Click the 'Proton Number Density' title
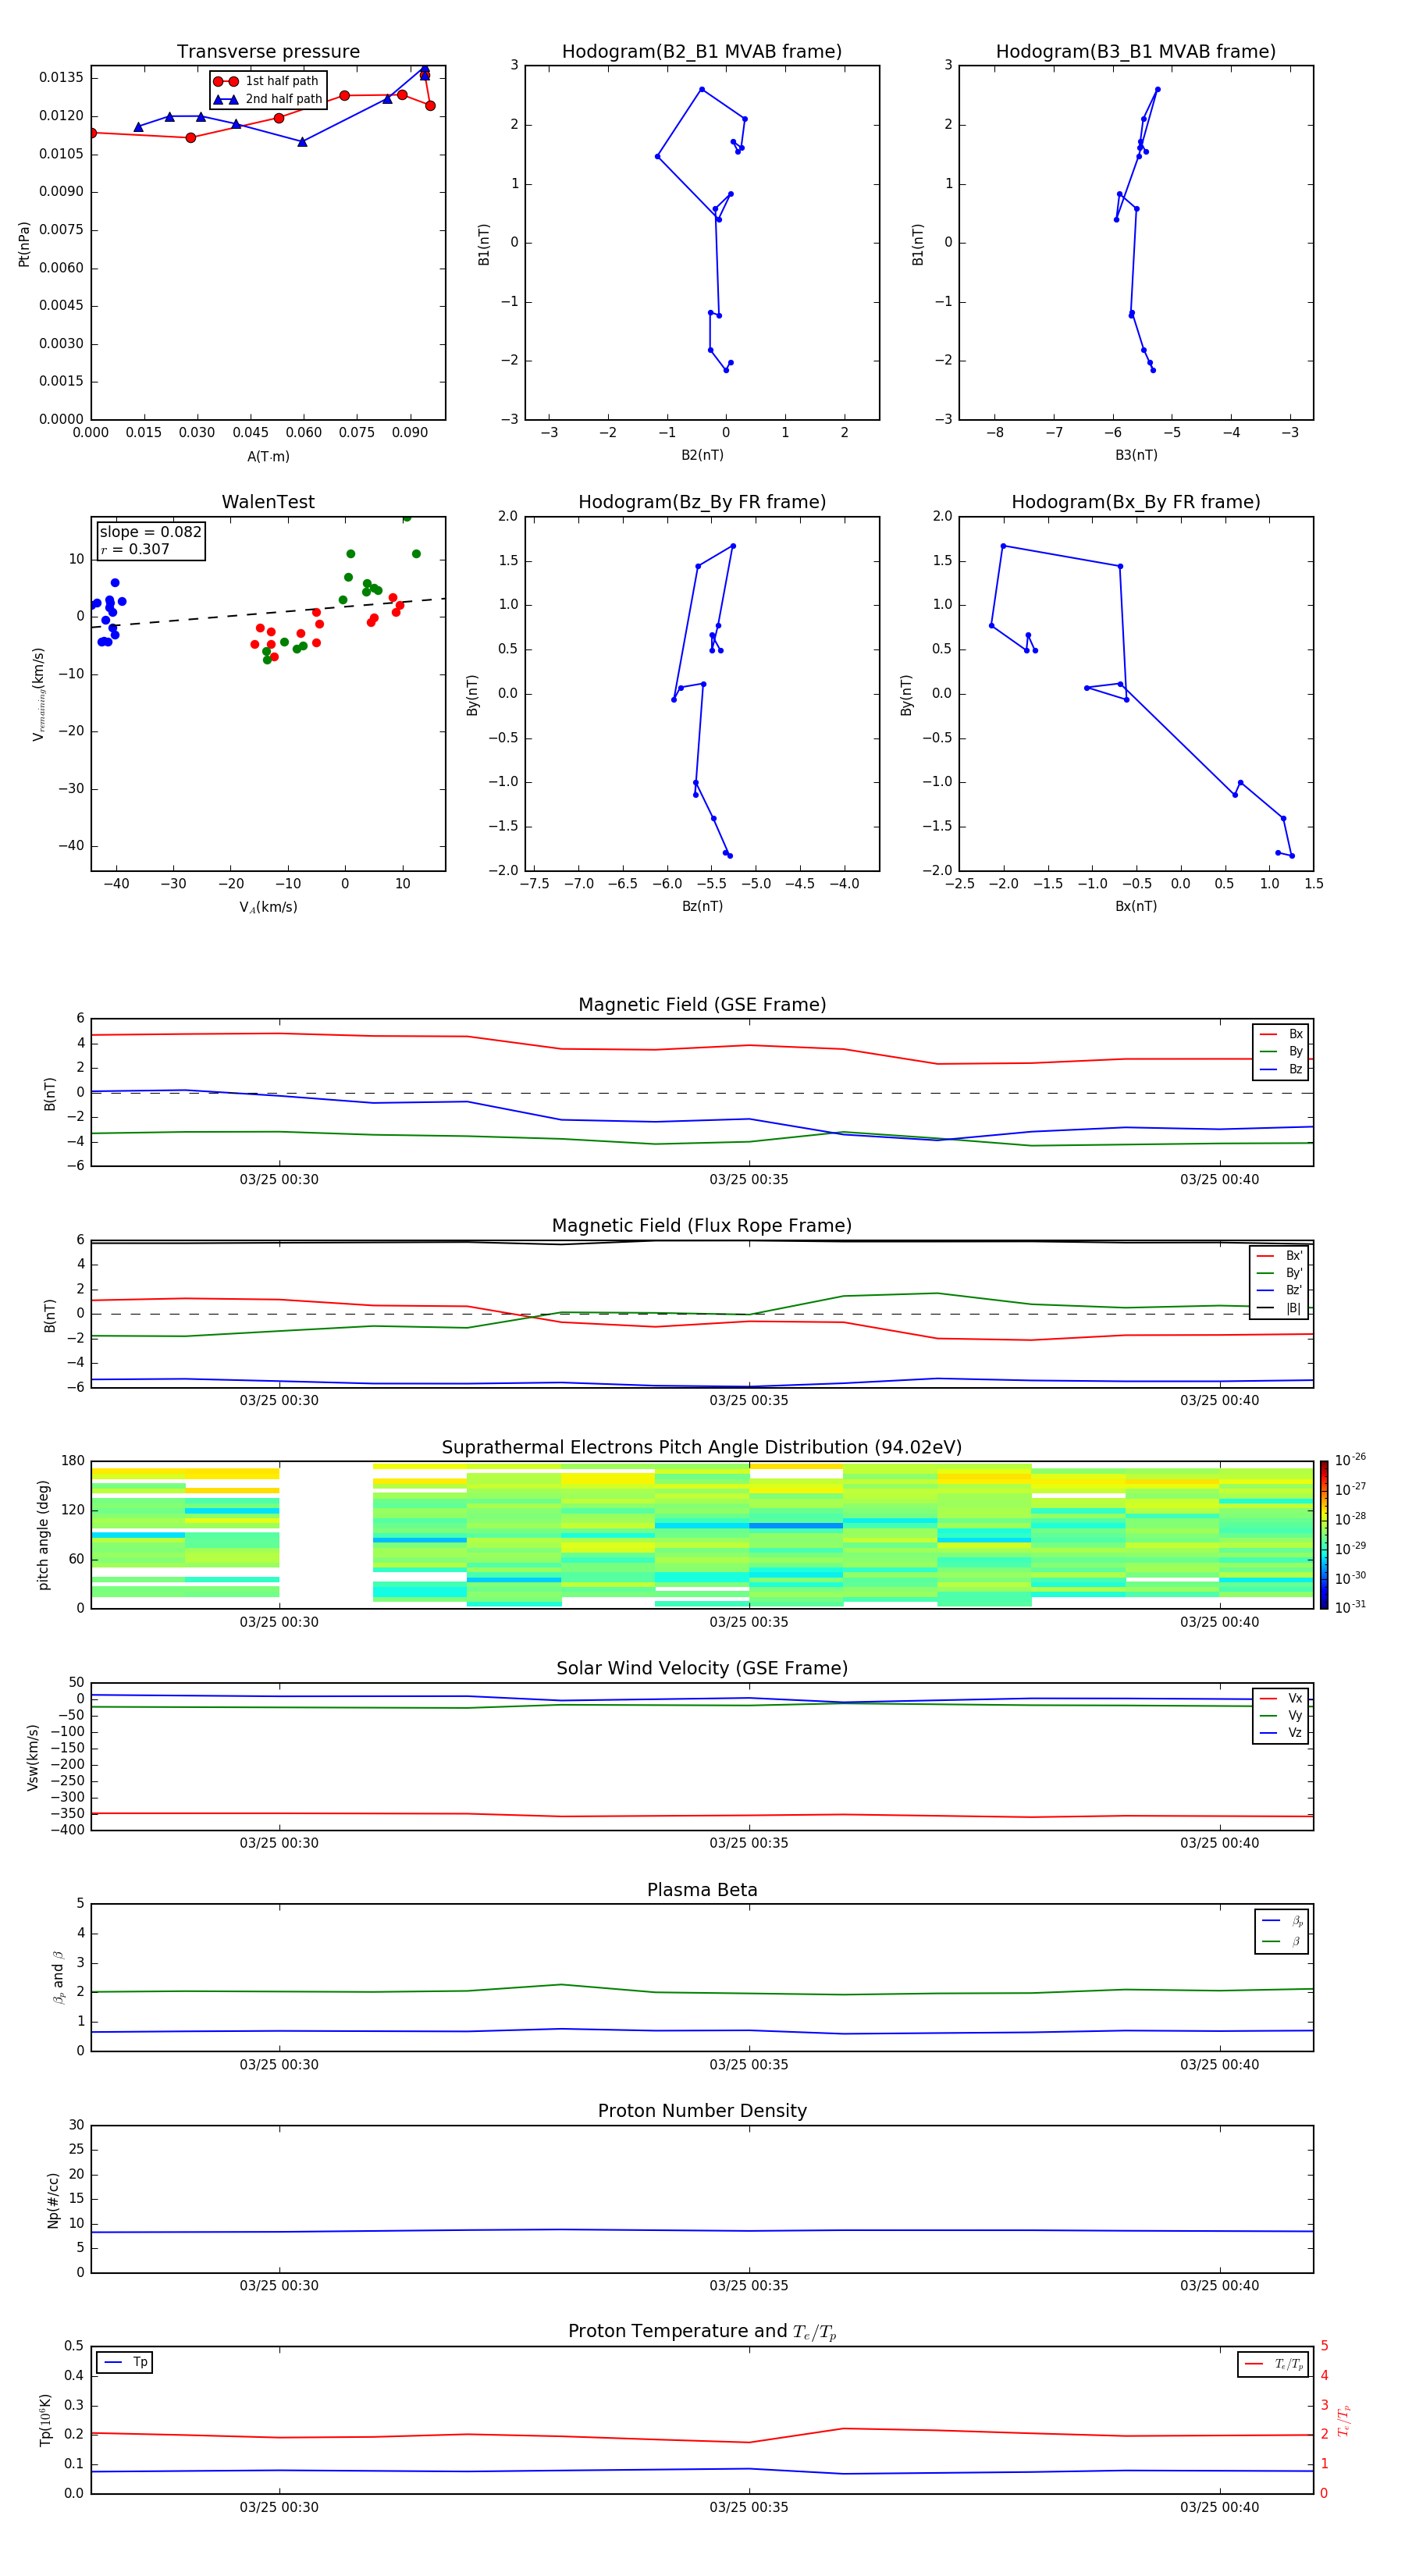 pos(702,2111)
